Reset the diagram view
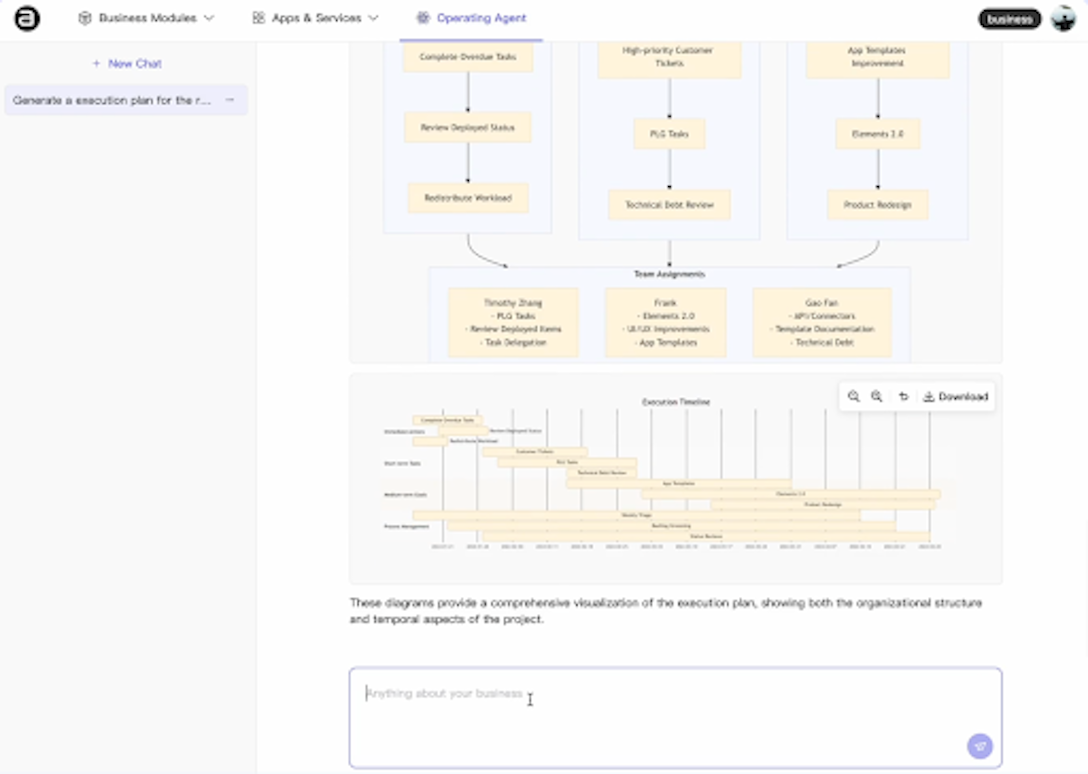Image resolution: width=1088 pixels, height=774 pixels. (x=903, y=396)
